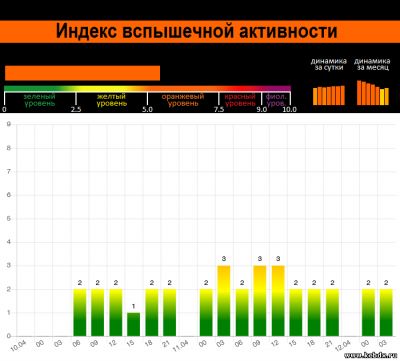Click the 'динамика за сутки' mini chart

[x=329, y=95]
